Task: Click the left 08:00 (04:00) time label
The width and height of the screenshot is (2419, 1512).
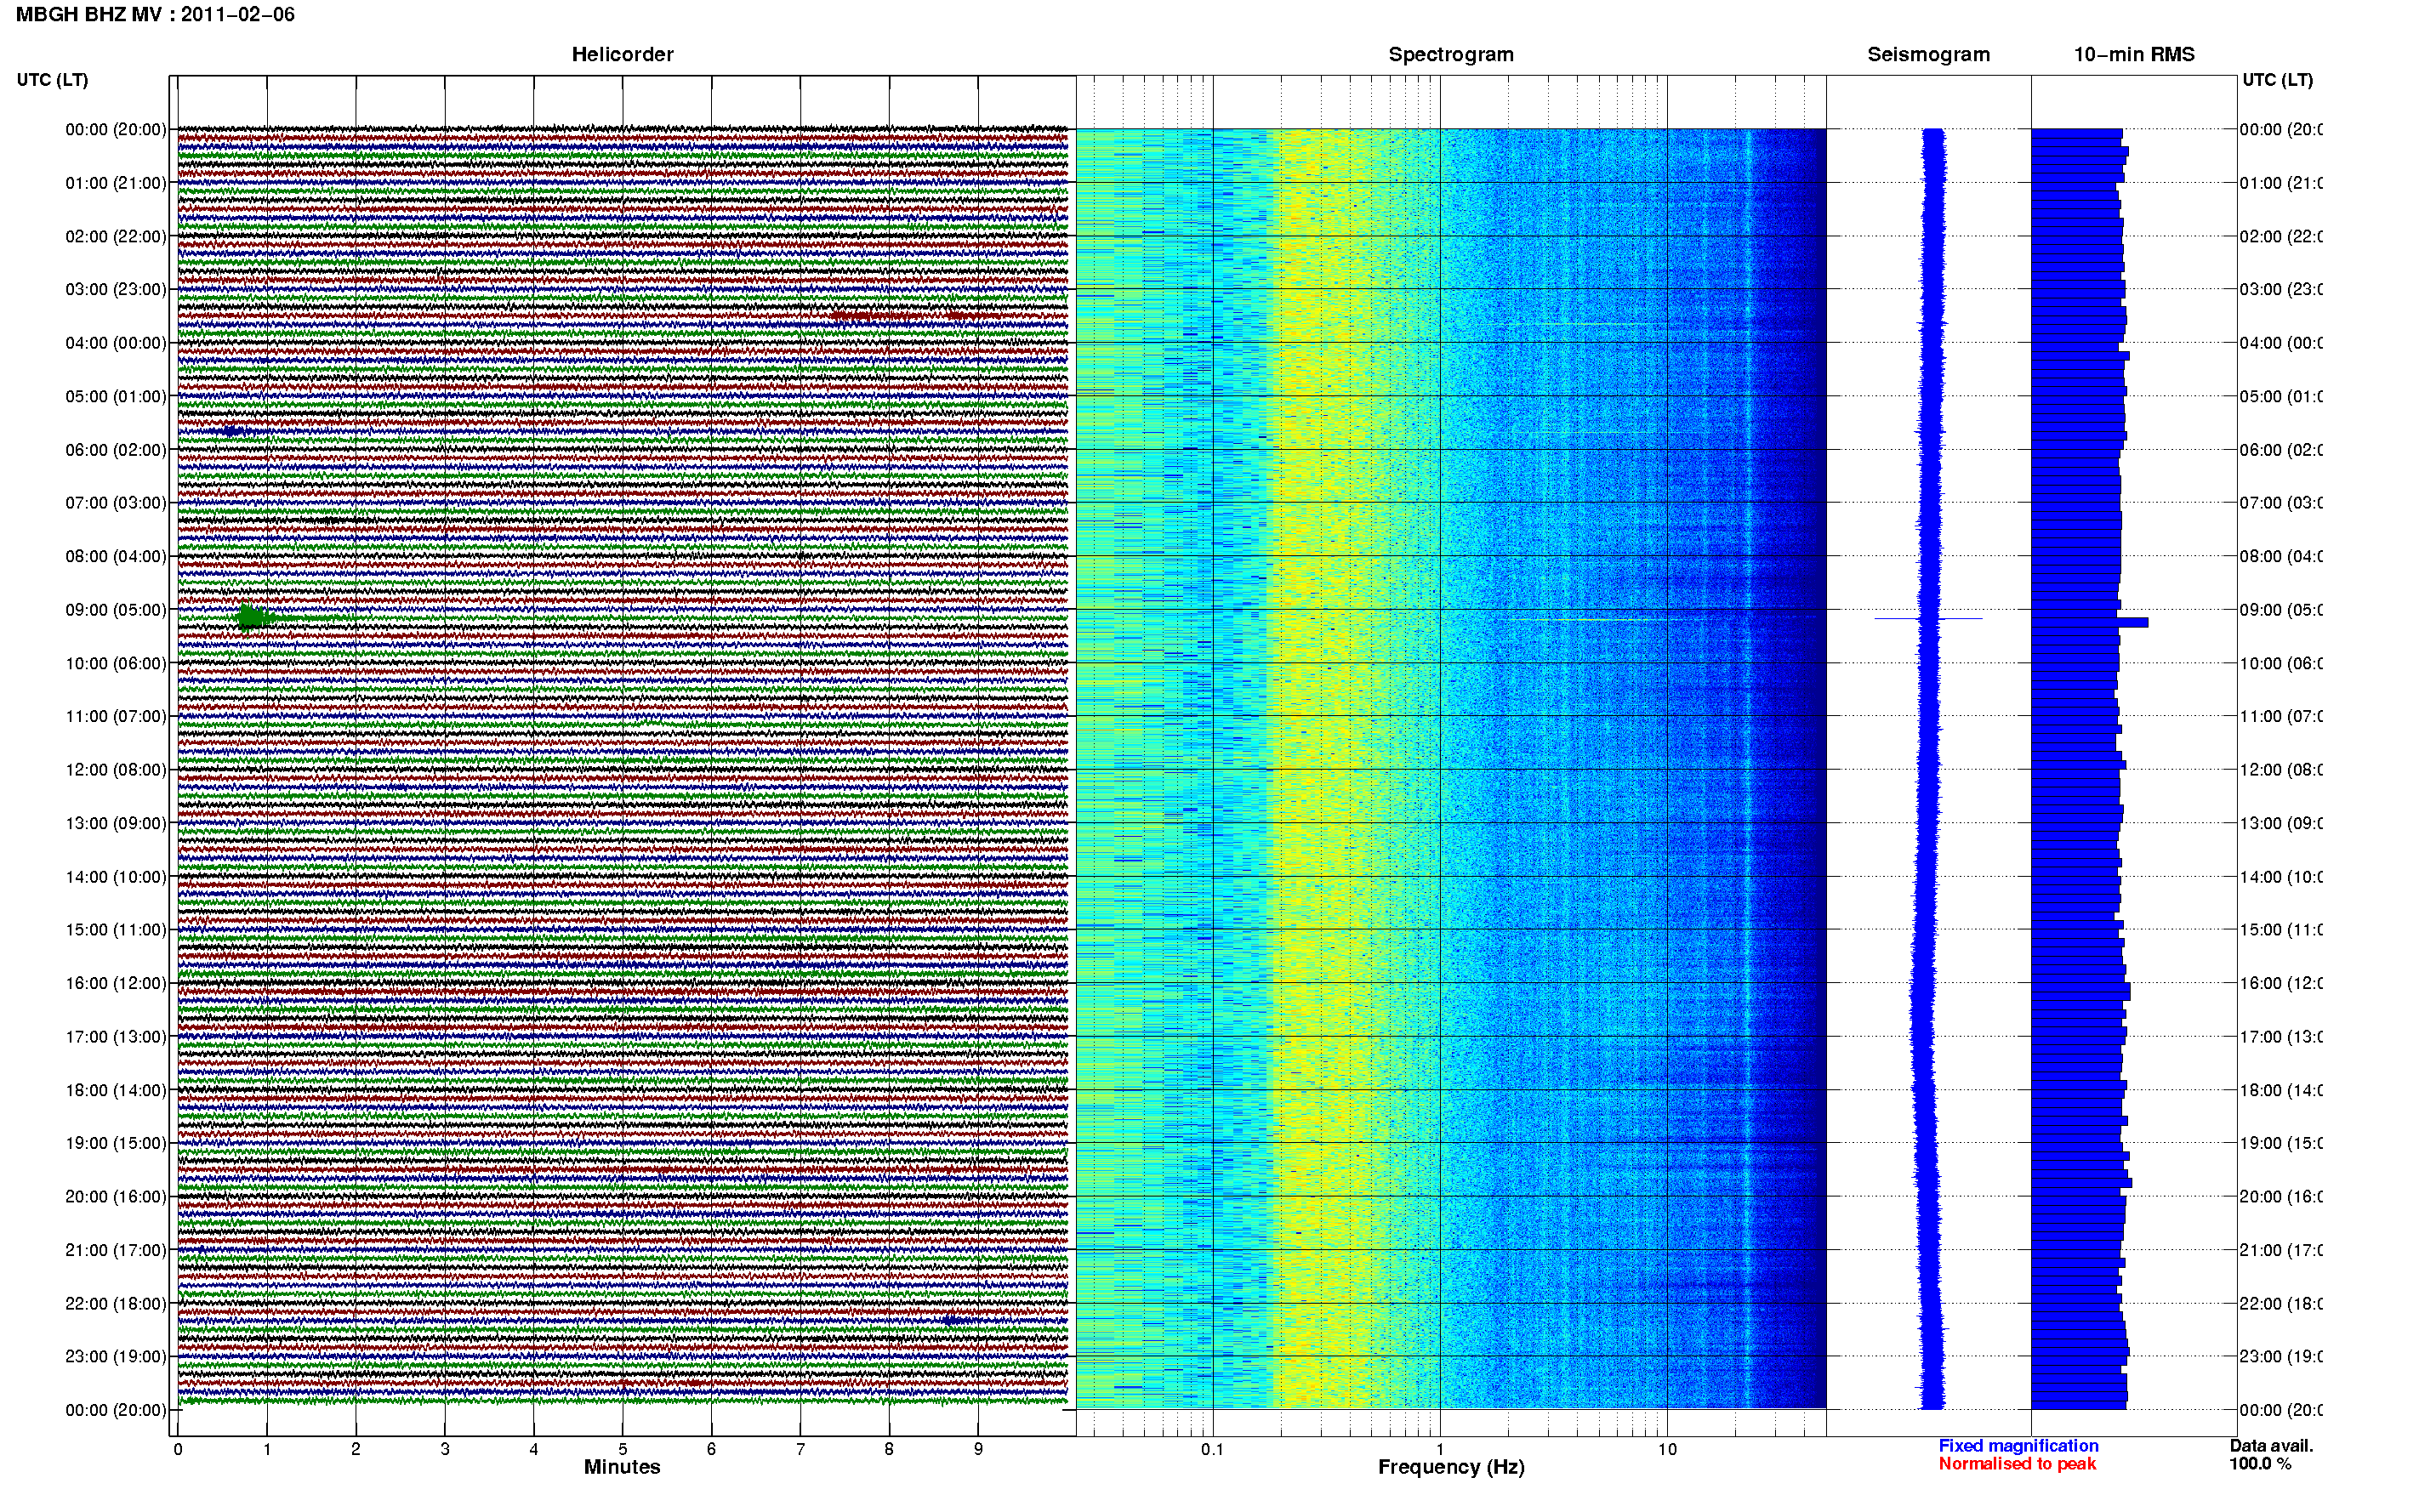Action: point(116,556)
